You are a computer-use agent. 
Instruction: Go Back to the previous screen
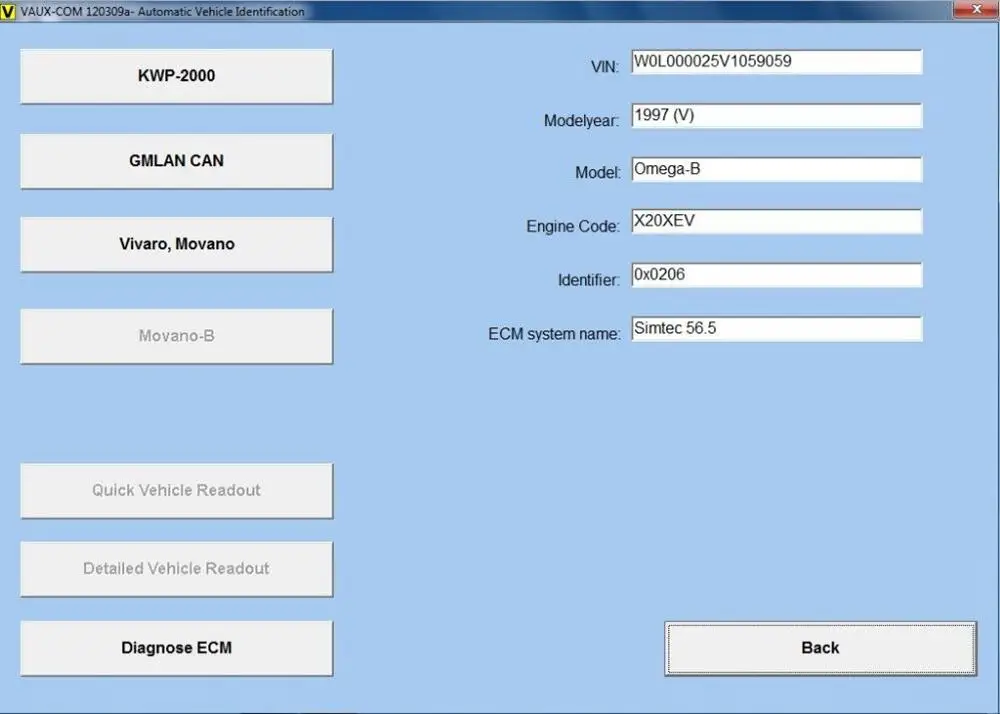[820, 648]
